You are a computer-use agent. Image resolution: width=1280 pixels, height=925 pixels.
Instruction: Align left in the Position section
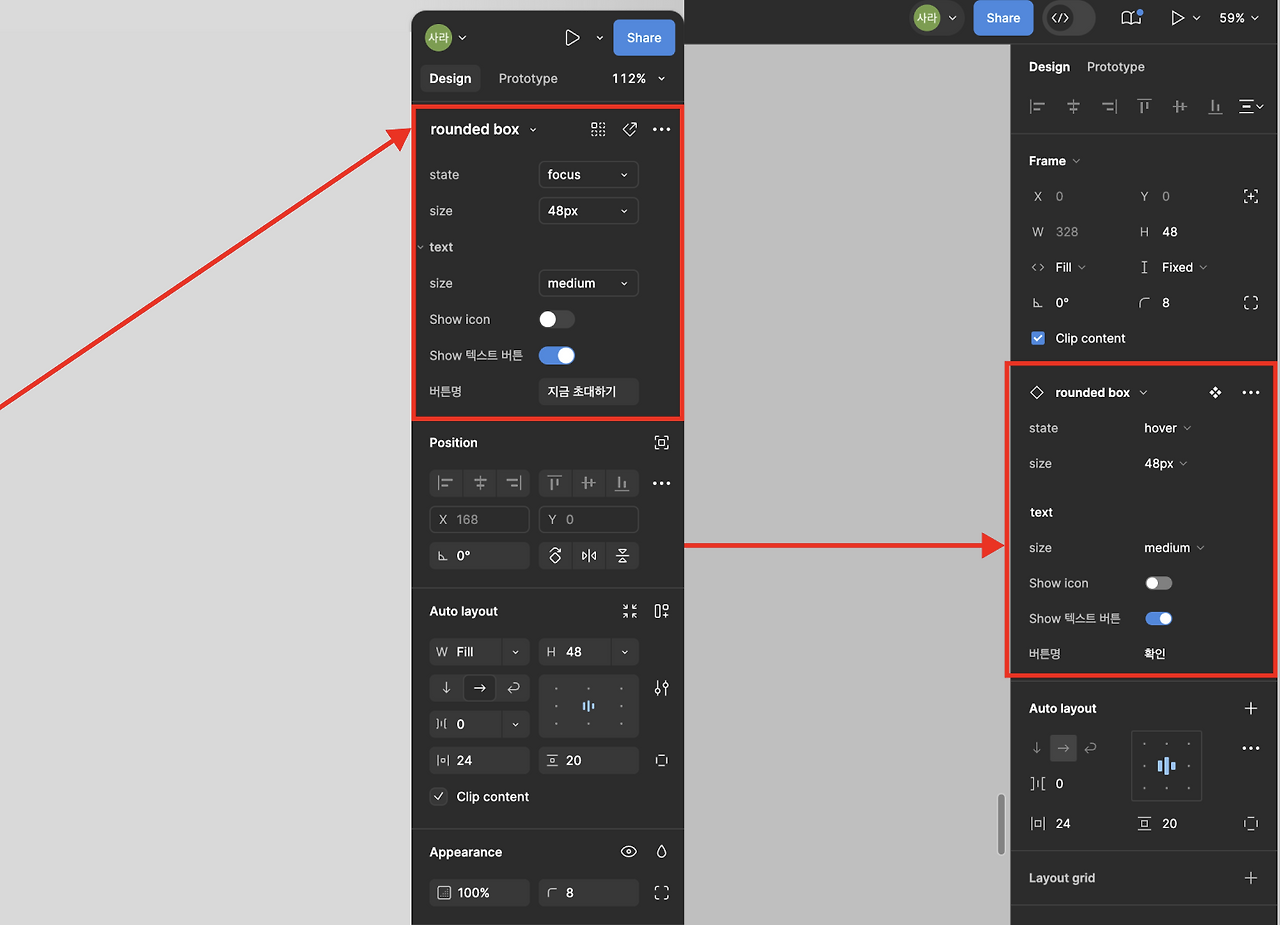446,483
